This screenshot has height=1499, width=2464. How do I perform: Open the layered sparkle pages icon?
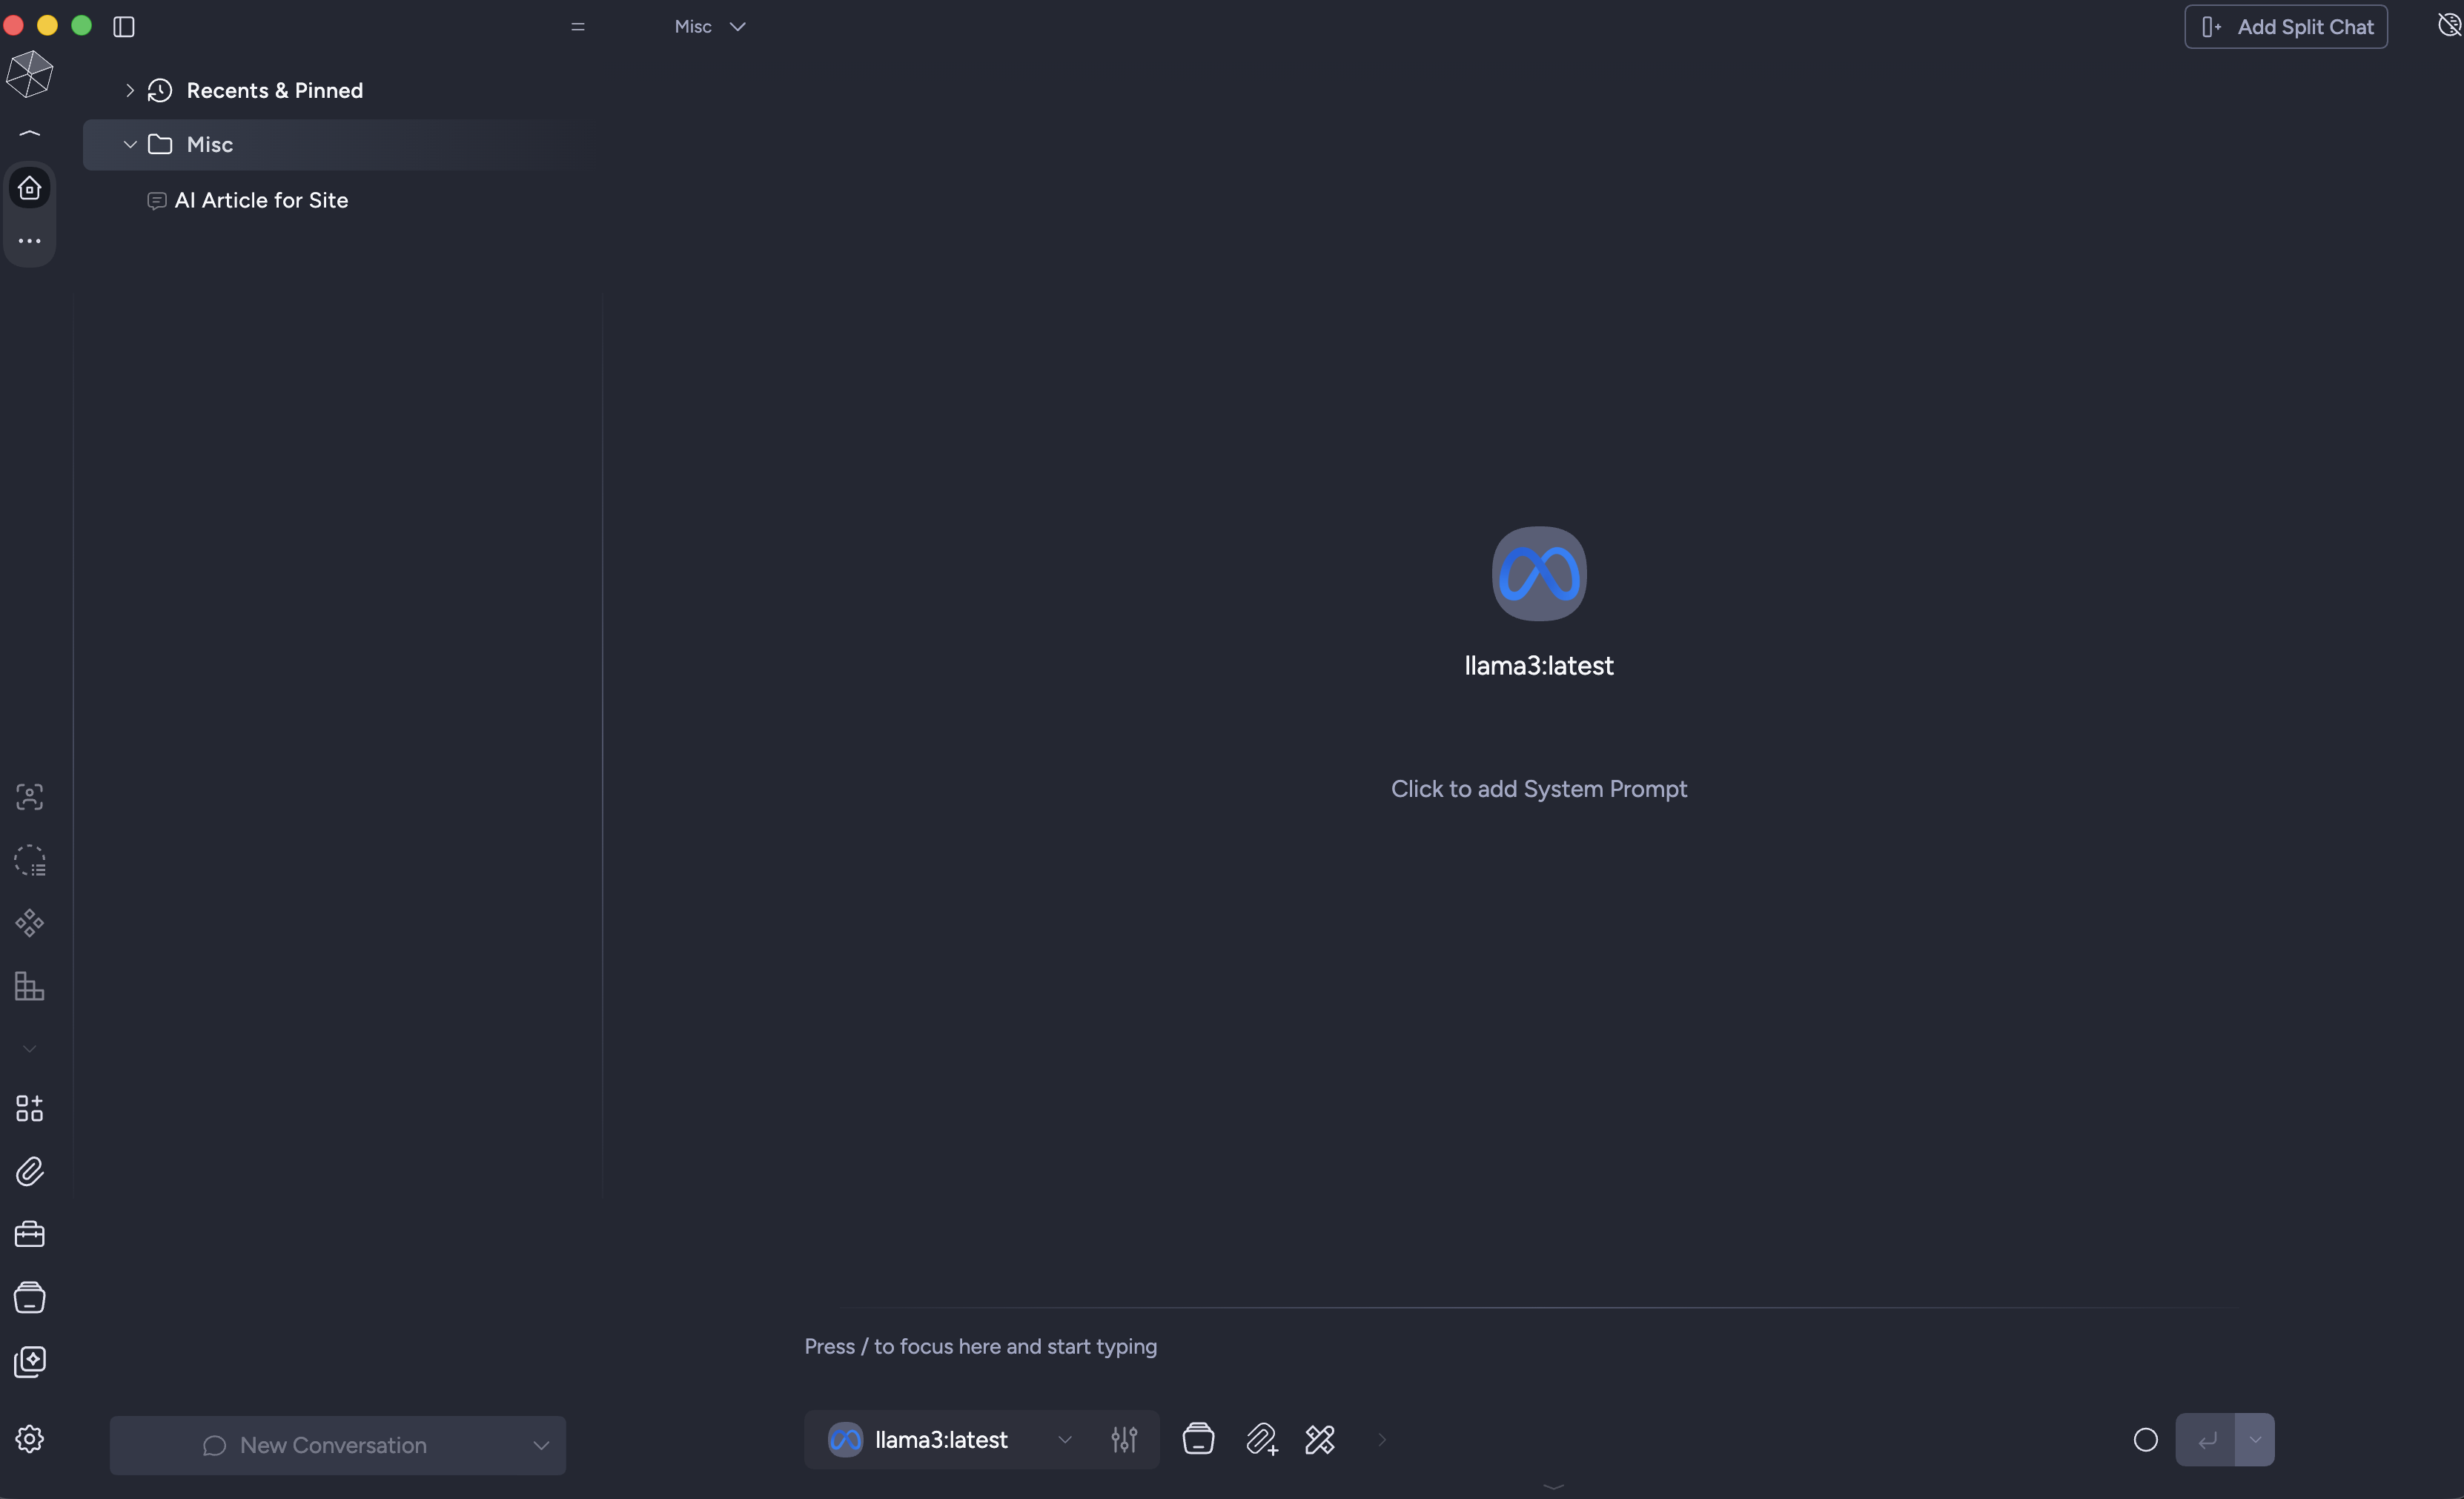point(30,1362)
